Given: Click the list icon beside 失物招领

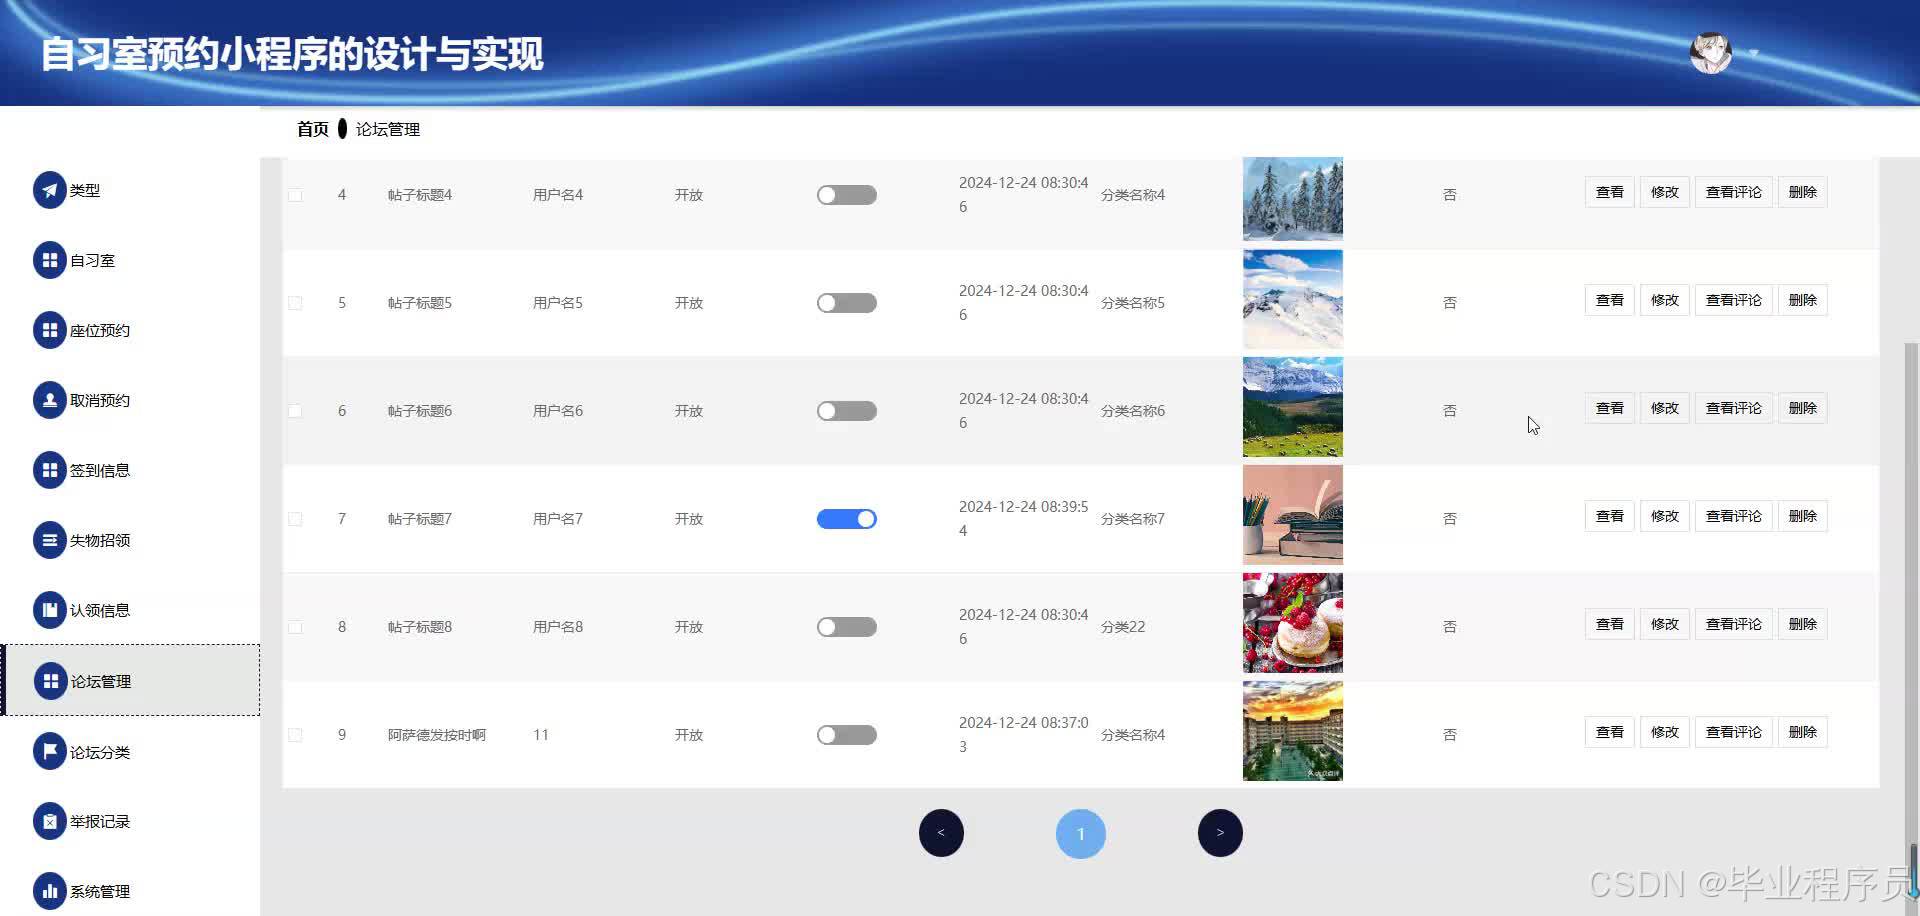Looking at the screenshot, I should click(50, 540).
